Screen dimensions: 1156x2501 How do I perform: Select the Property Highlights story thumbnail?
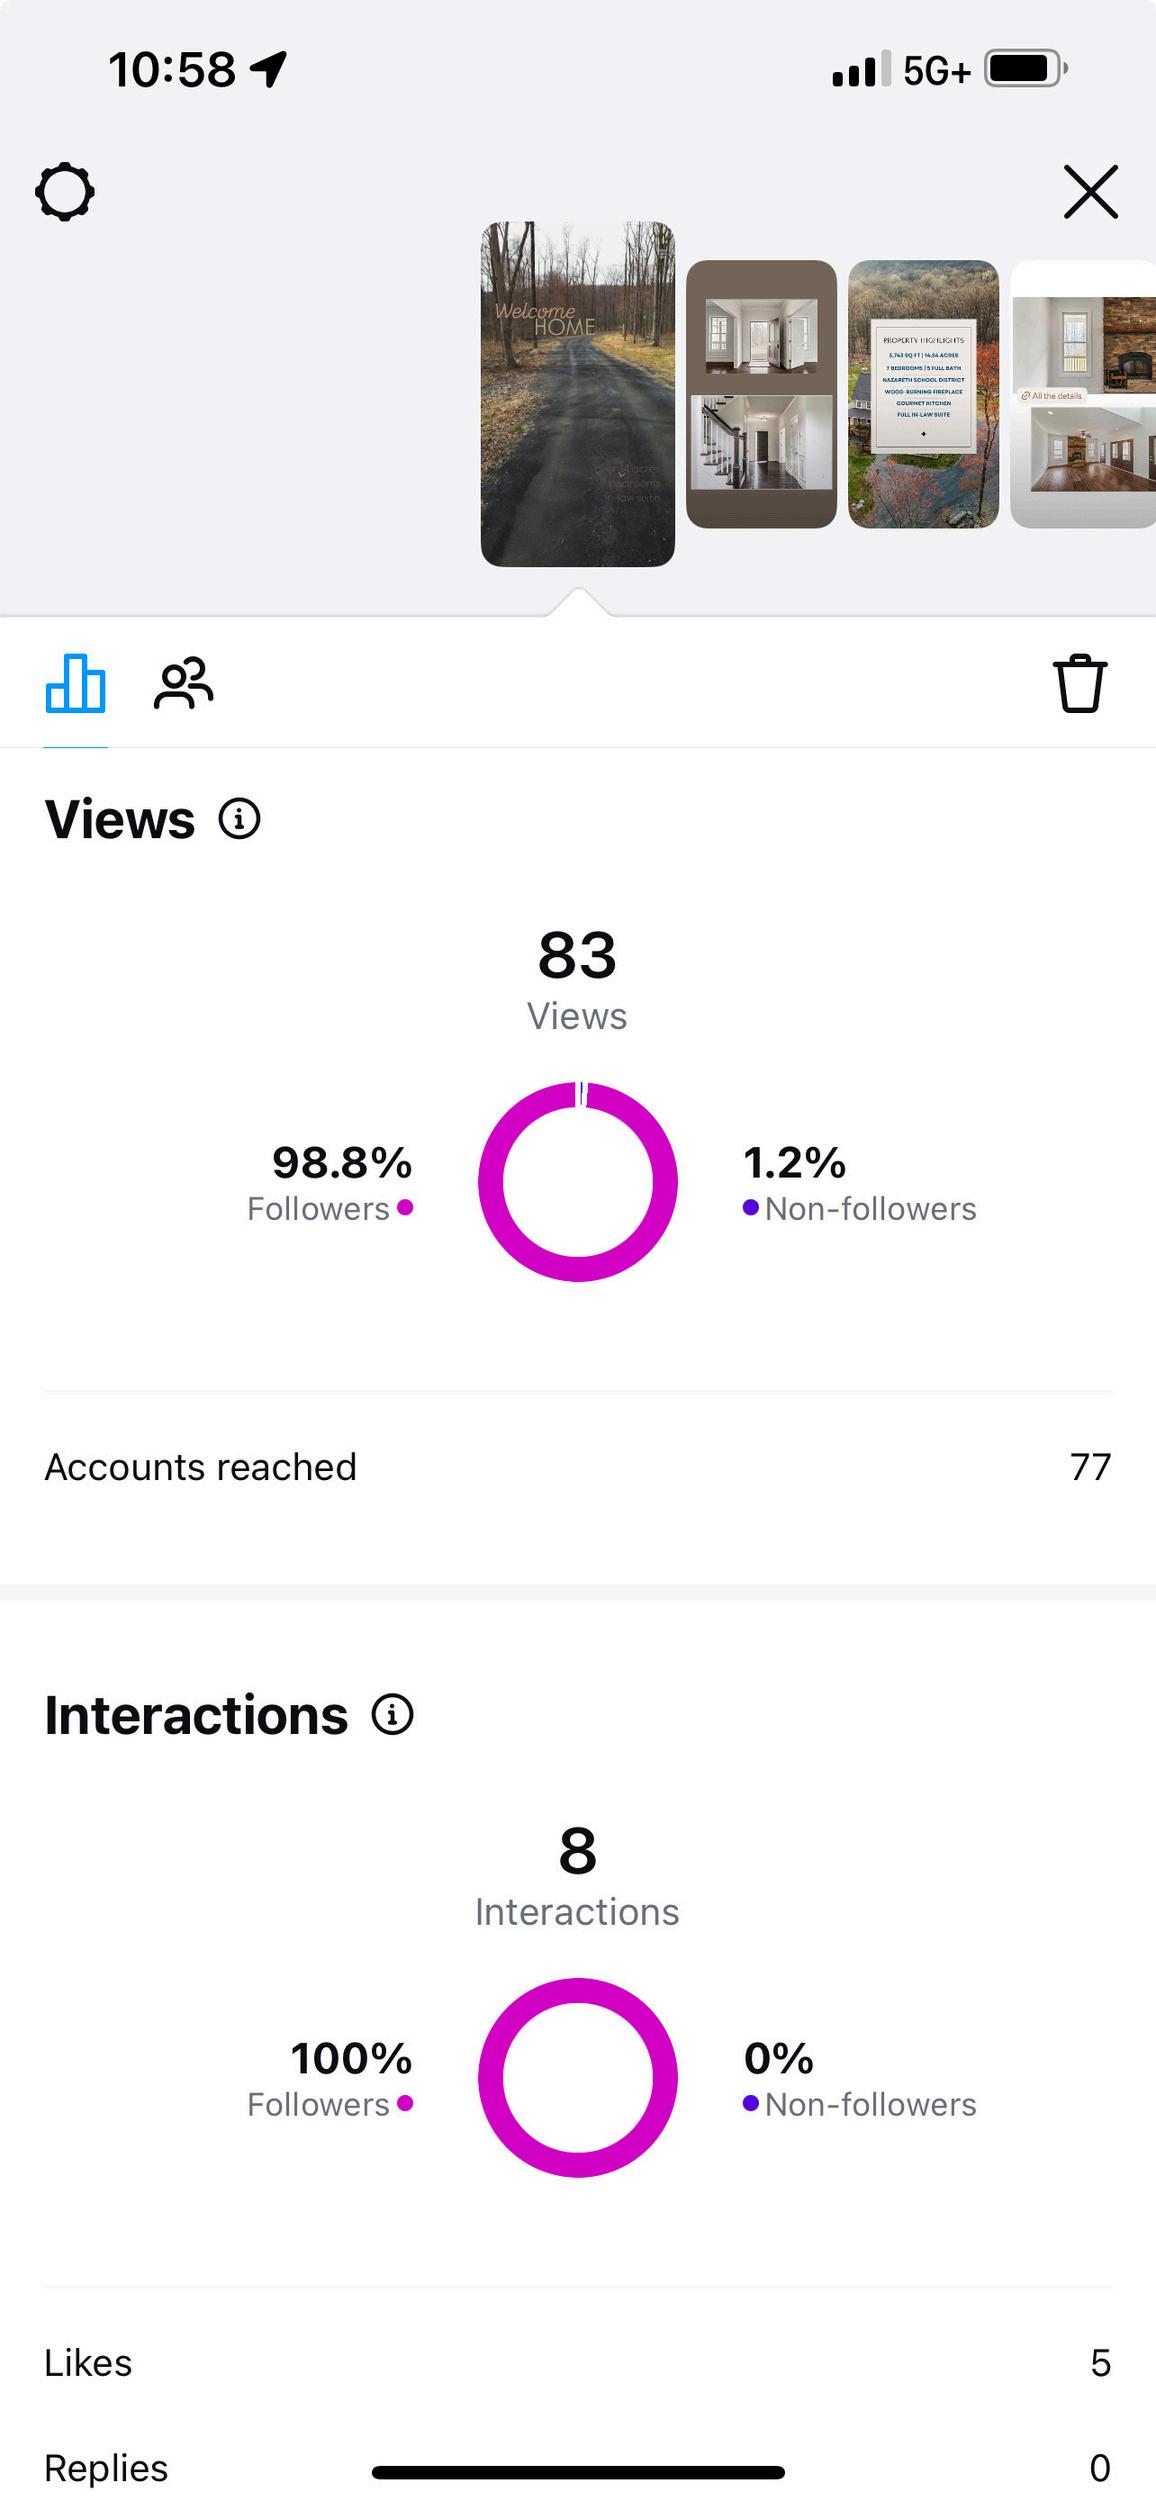(923, 394)
